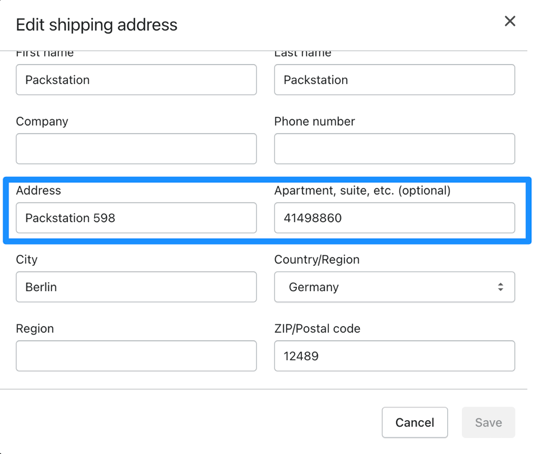Click the Address field with Packstation 598
Screen dimensions: 550x454
[136, 218]
